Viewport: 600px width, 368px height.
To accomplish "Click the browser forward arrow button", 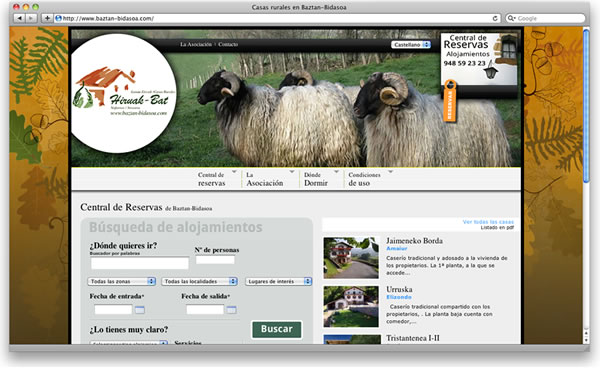I will 31,18.
